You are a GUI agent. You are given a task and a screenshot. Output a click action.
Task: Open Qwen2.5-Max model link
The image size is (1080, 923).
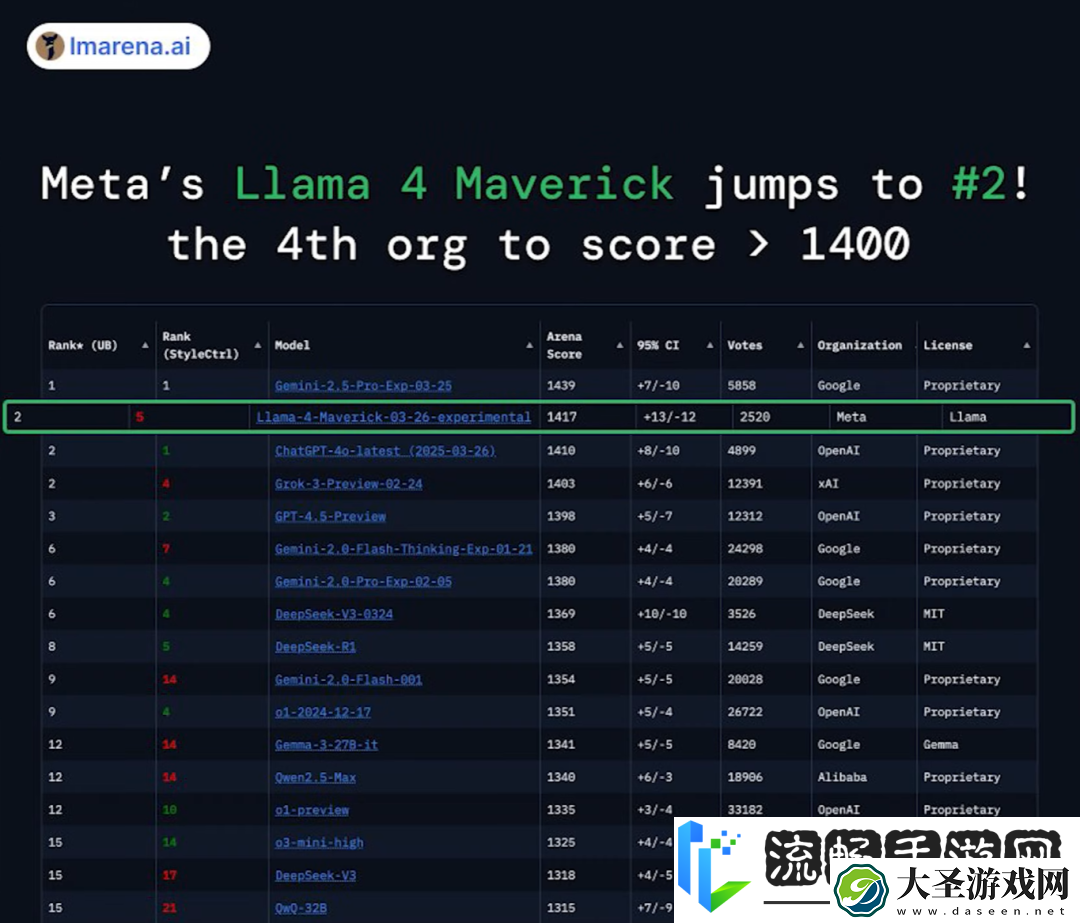pos(315,778)
